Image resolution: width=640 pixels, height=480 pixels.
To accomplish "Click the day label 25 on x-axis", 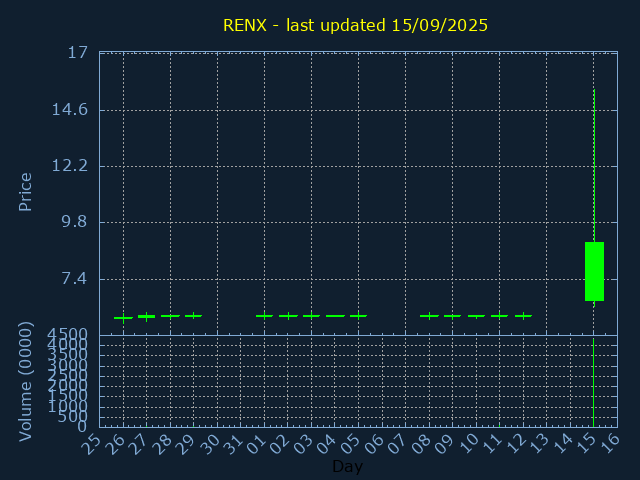I will pyautogui.click(x=91, y=444).
